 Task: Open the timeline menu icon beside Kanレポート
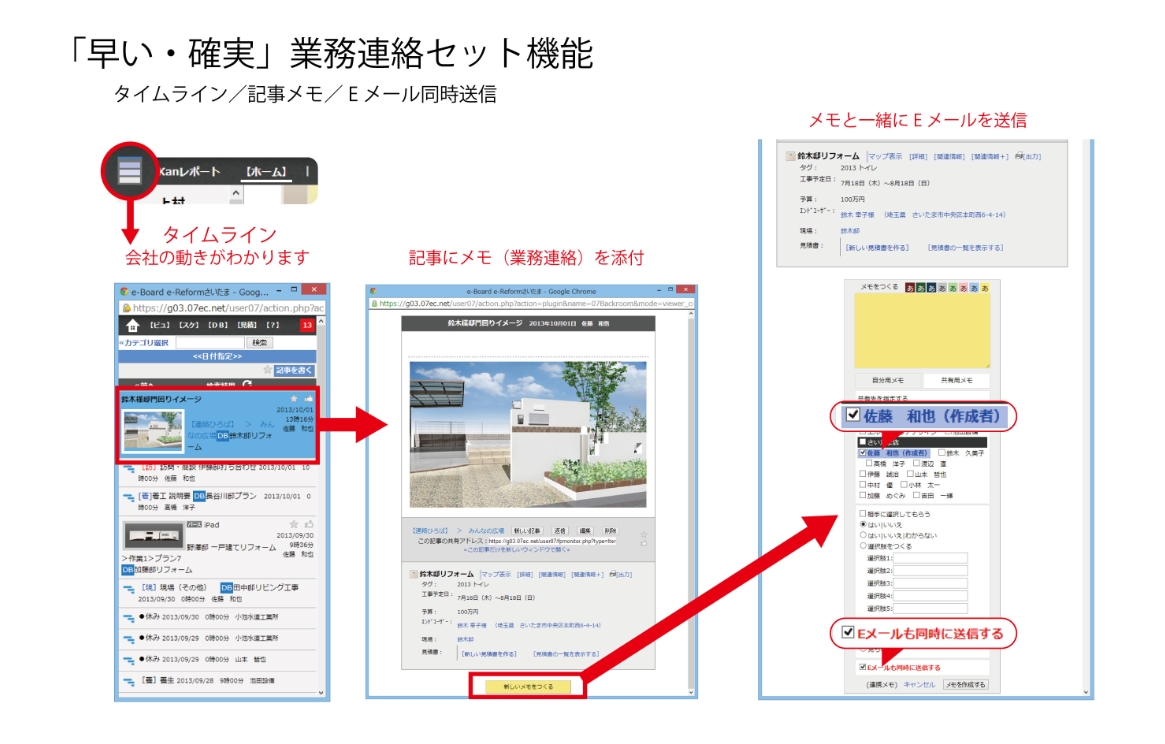click(130, 171)
